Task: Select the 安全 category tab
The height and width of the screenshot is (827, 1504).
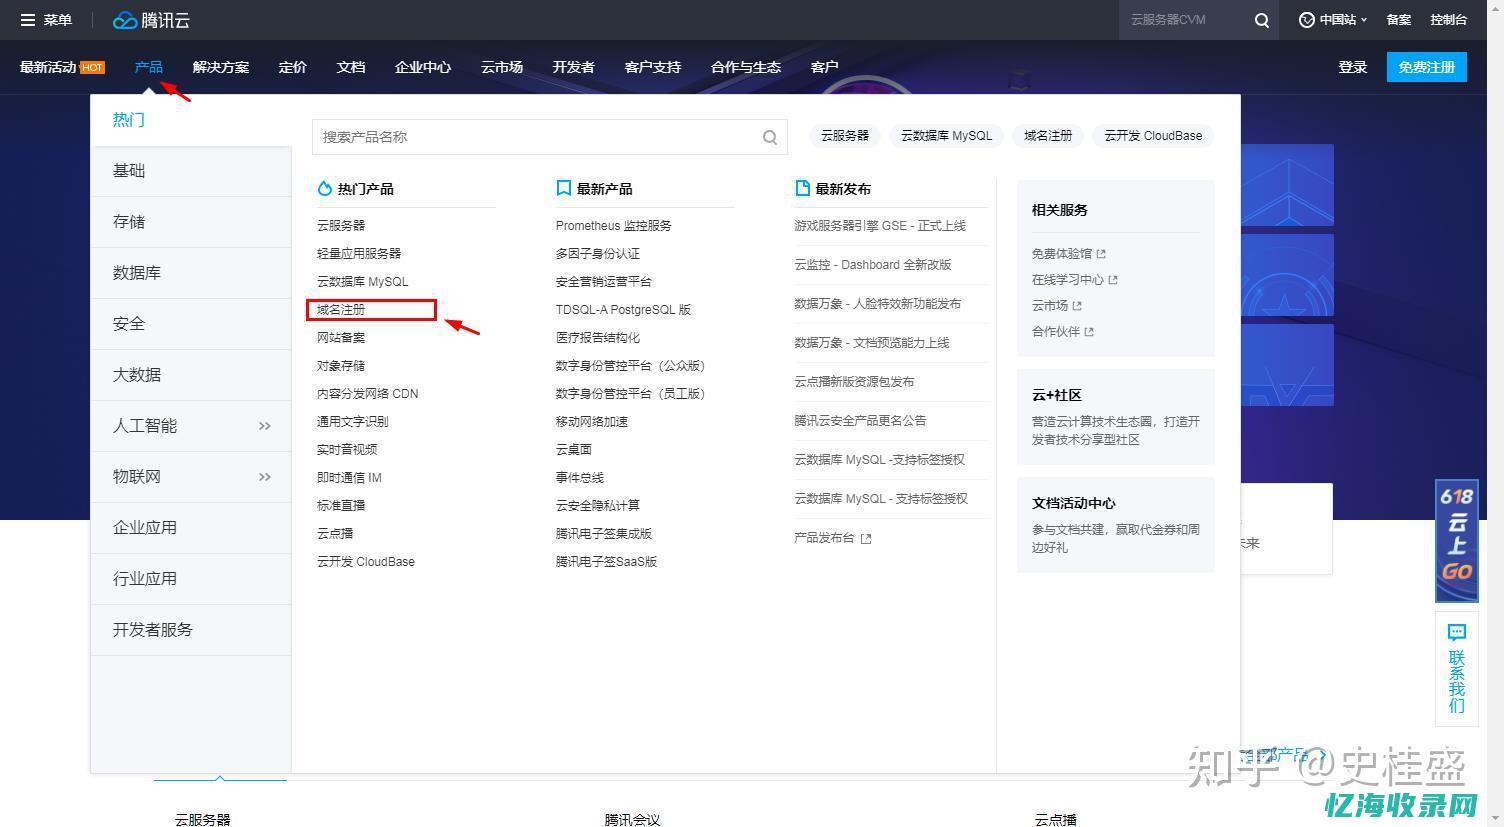Action: click(191, 324)
